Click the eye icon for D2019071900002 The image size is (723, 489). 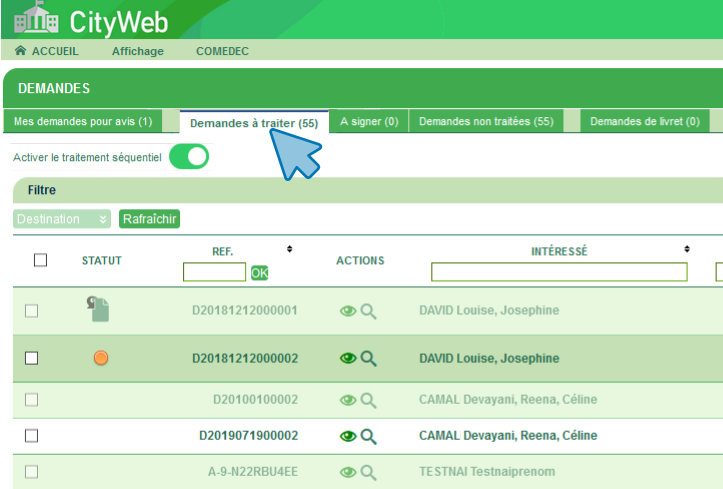348,436
